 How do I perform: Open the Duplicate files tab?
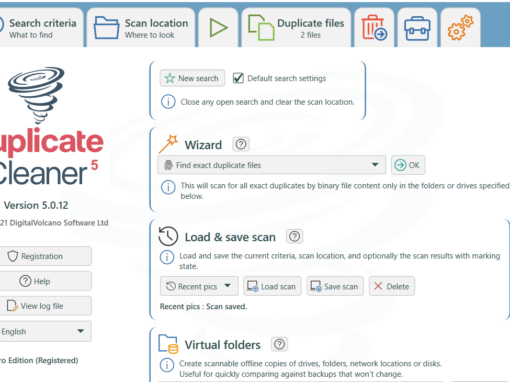tap(296, 28)
